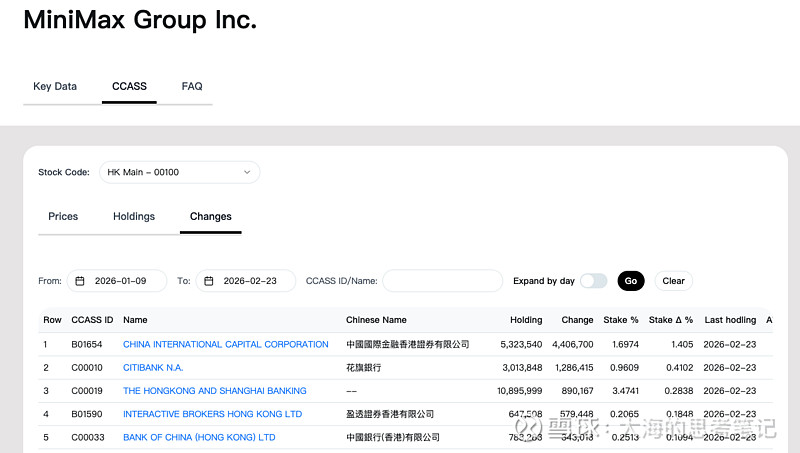Switch to the Prices sub-tab
Viewport: 800px width, 453px height.
point(63,216)
